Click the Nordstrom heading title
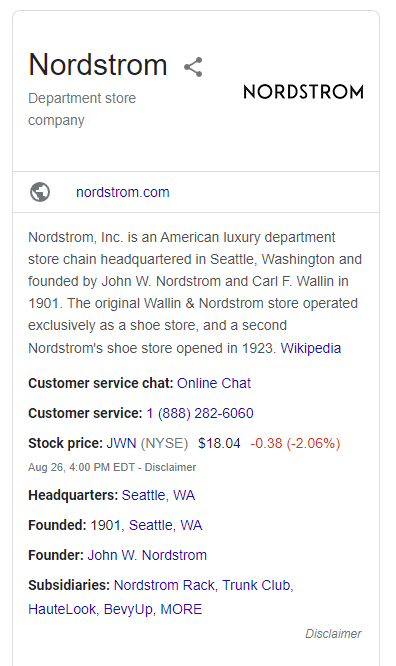Viewport: 396px width, 666px height. coord(98,65)
